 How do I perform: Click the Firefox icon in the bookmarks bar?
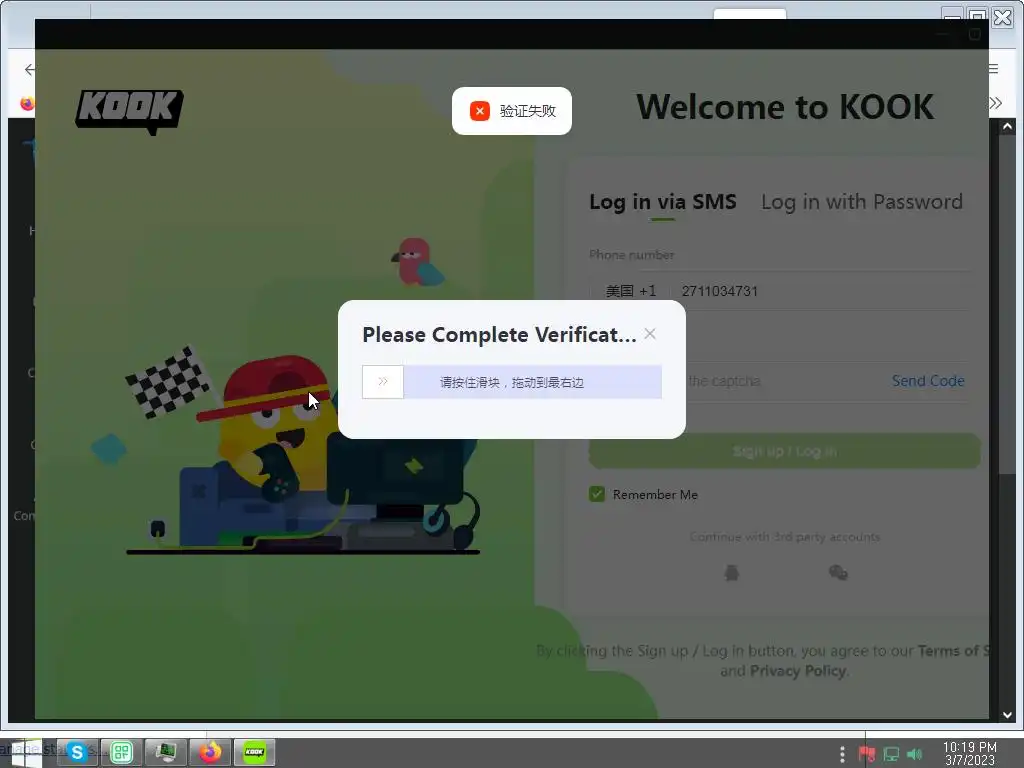[x=27, y=103]
